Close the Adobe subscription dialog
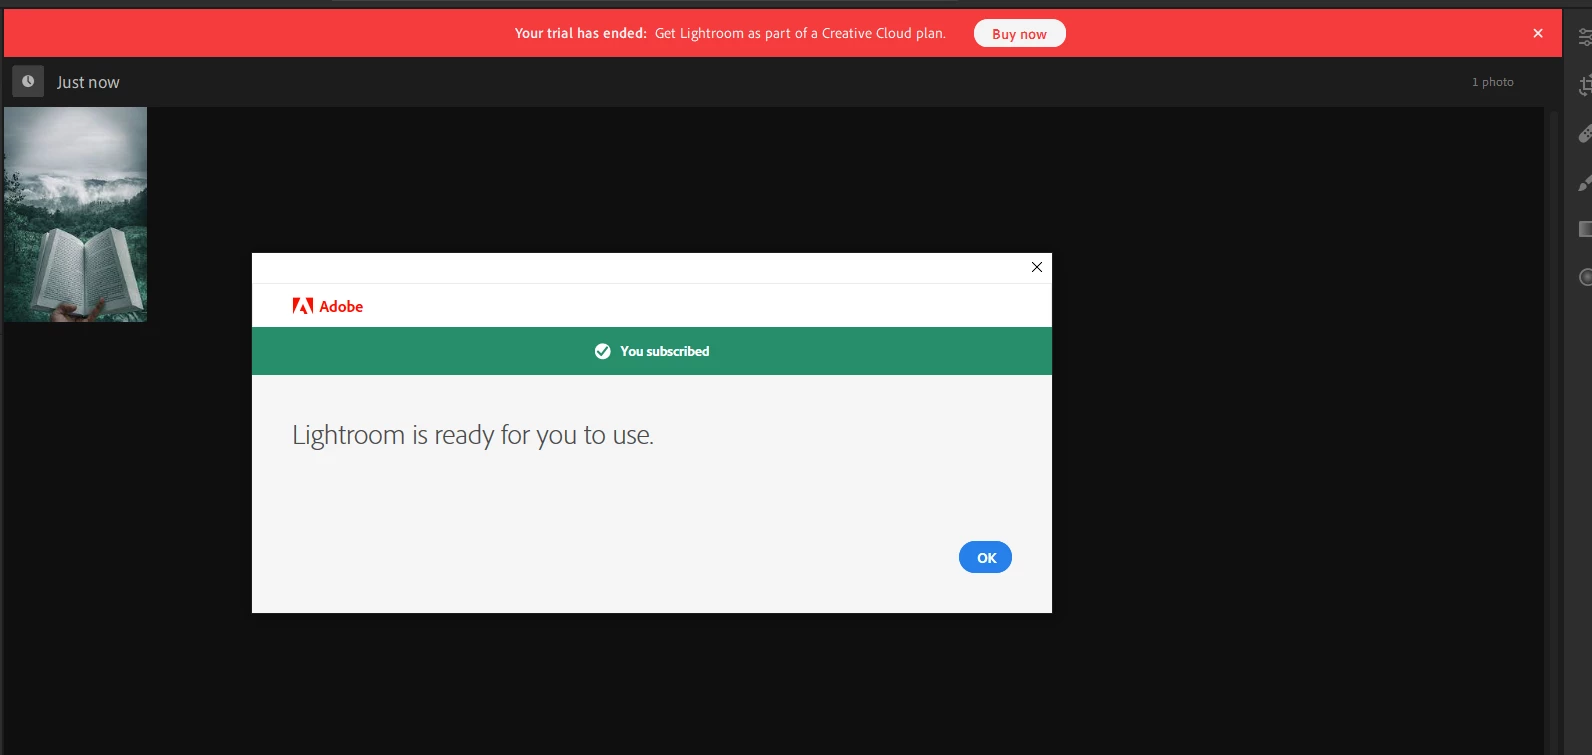 click(x=1036, y=267)
